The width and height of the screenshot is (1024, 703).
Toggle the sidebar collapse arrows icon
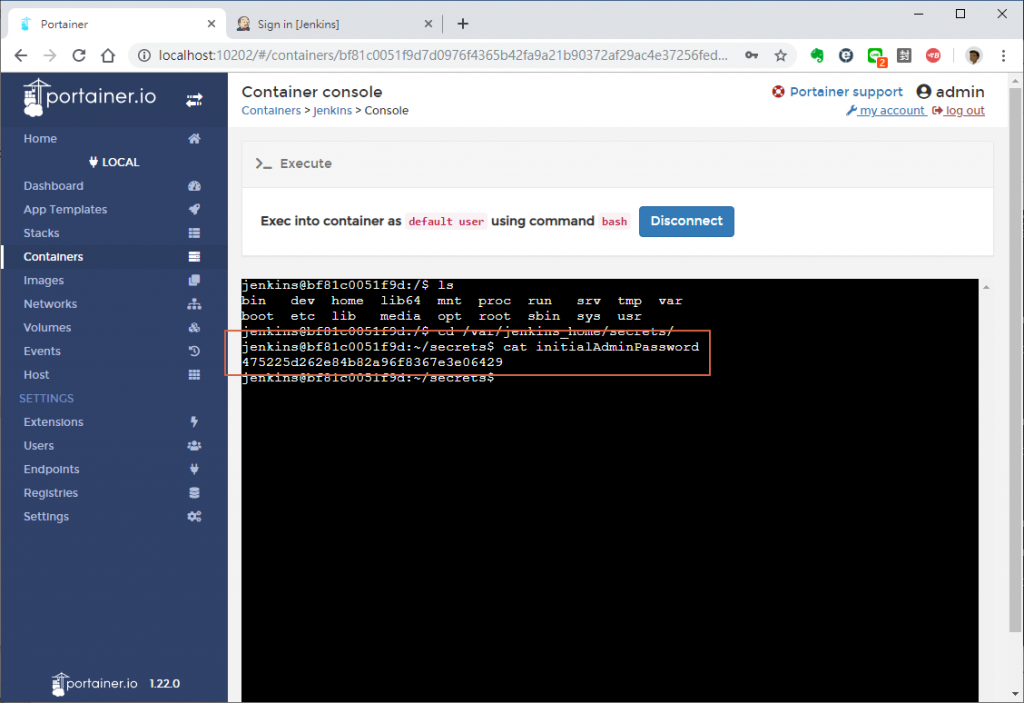[x=194, y=100]
